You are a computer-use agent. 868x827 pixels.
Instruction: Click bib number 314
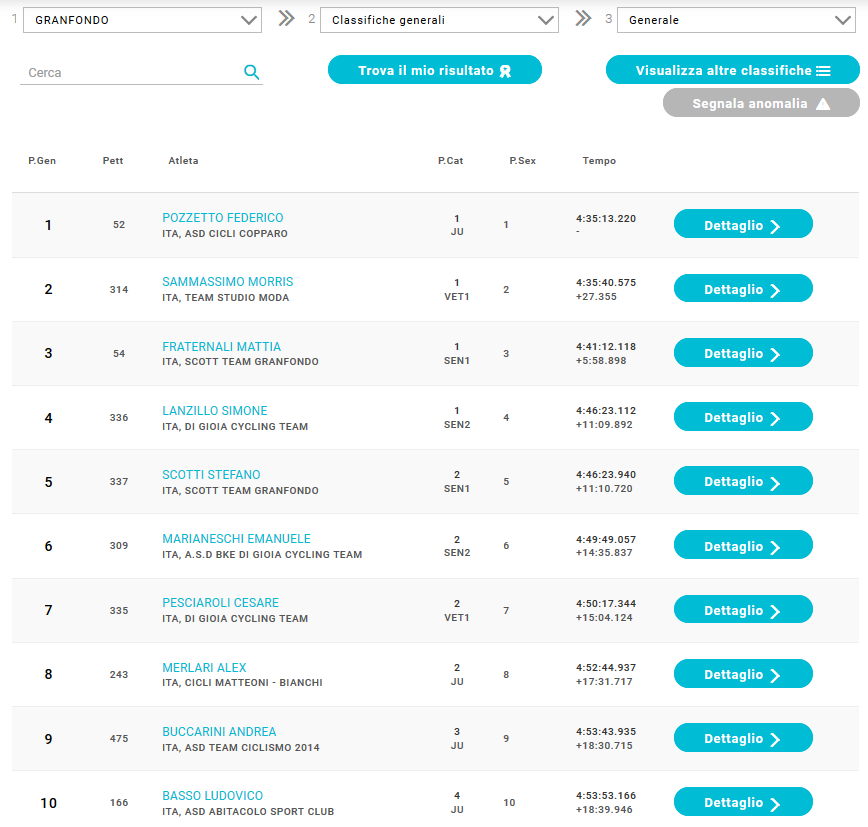pyautogui.click(x=118, y=290)
